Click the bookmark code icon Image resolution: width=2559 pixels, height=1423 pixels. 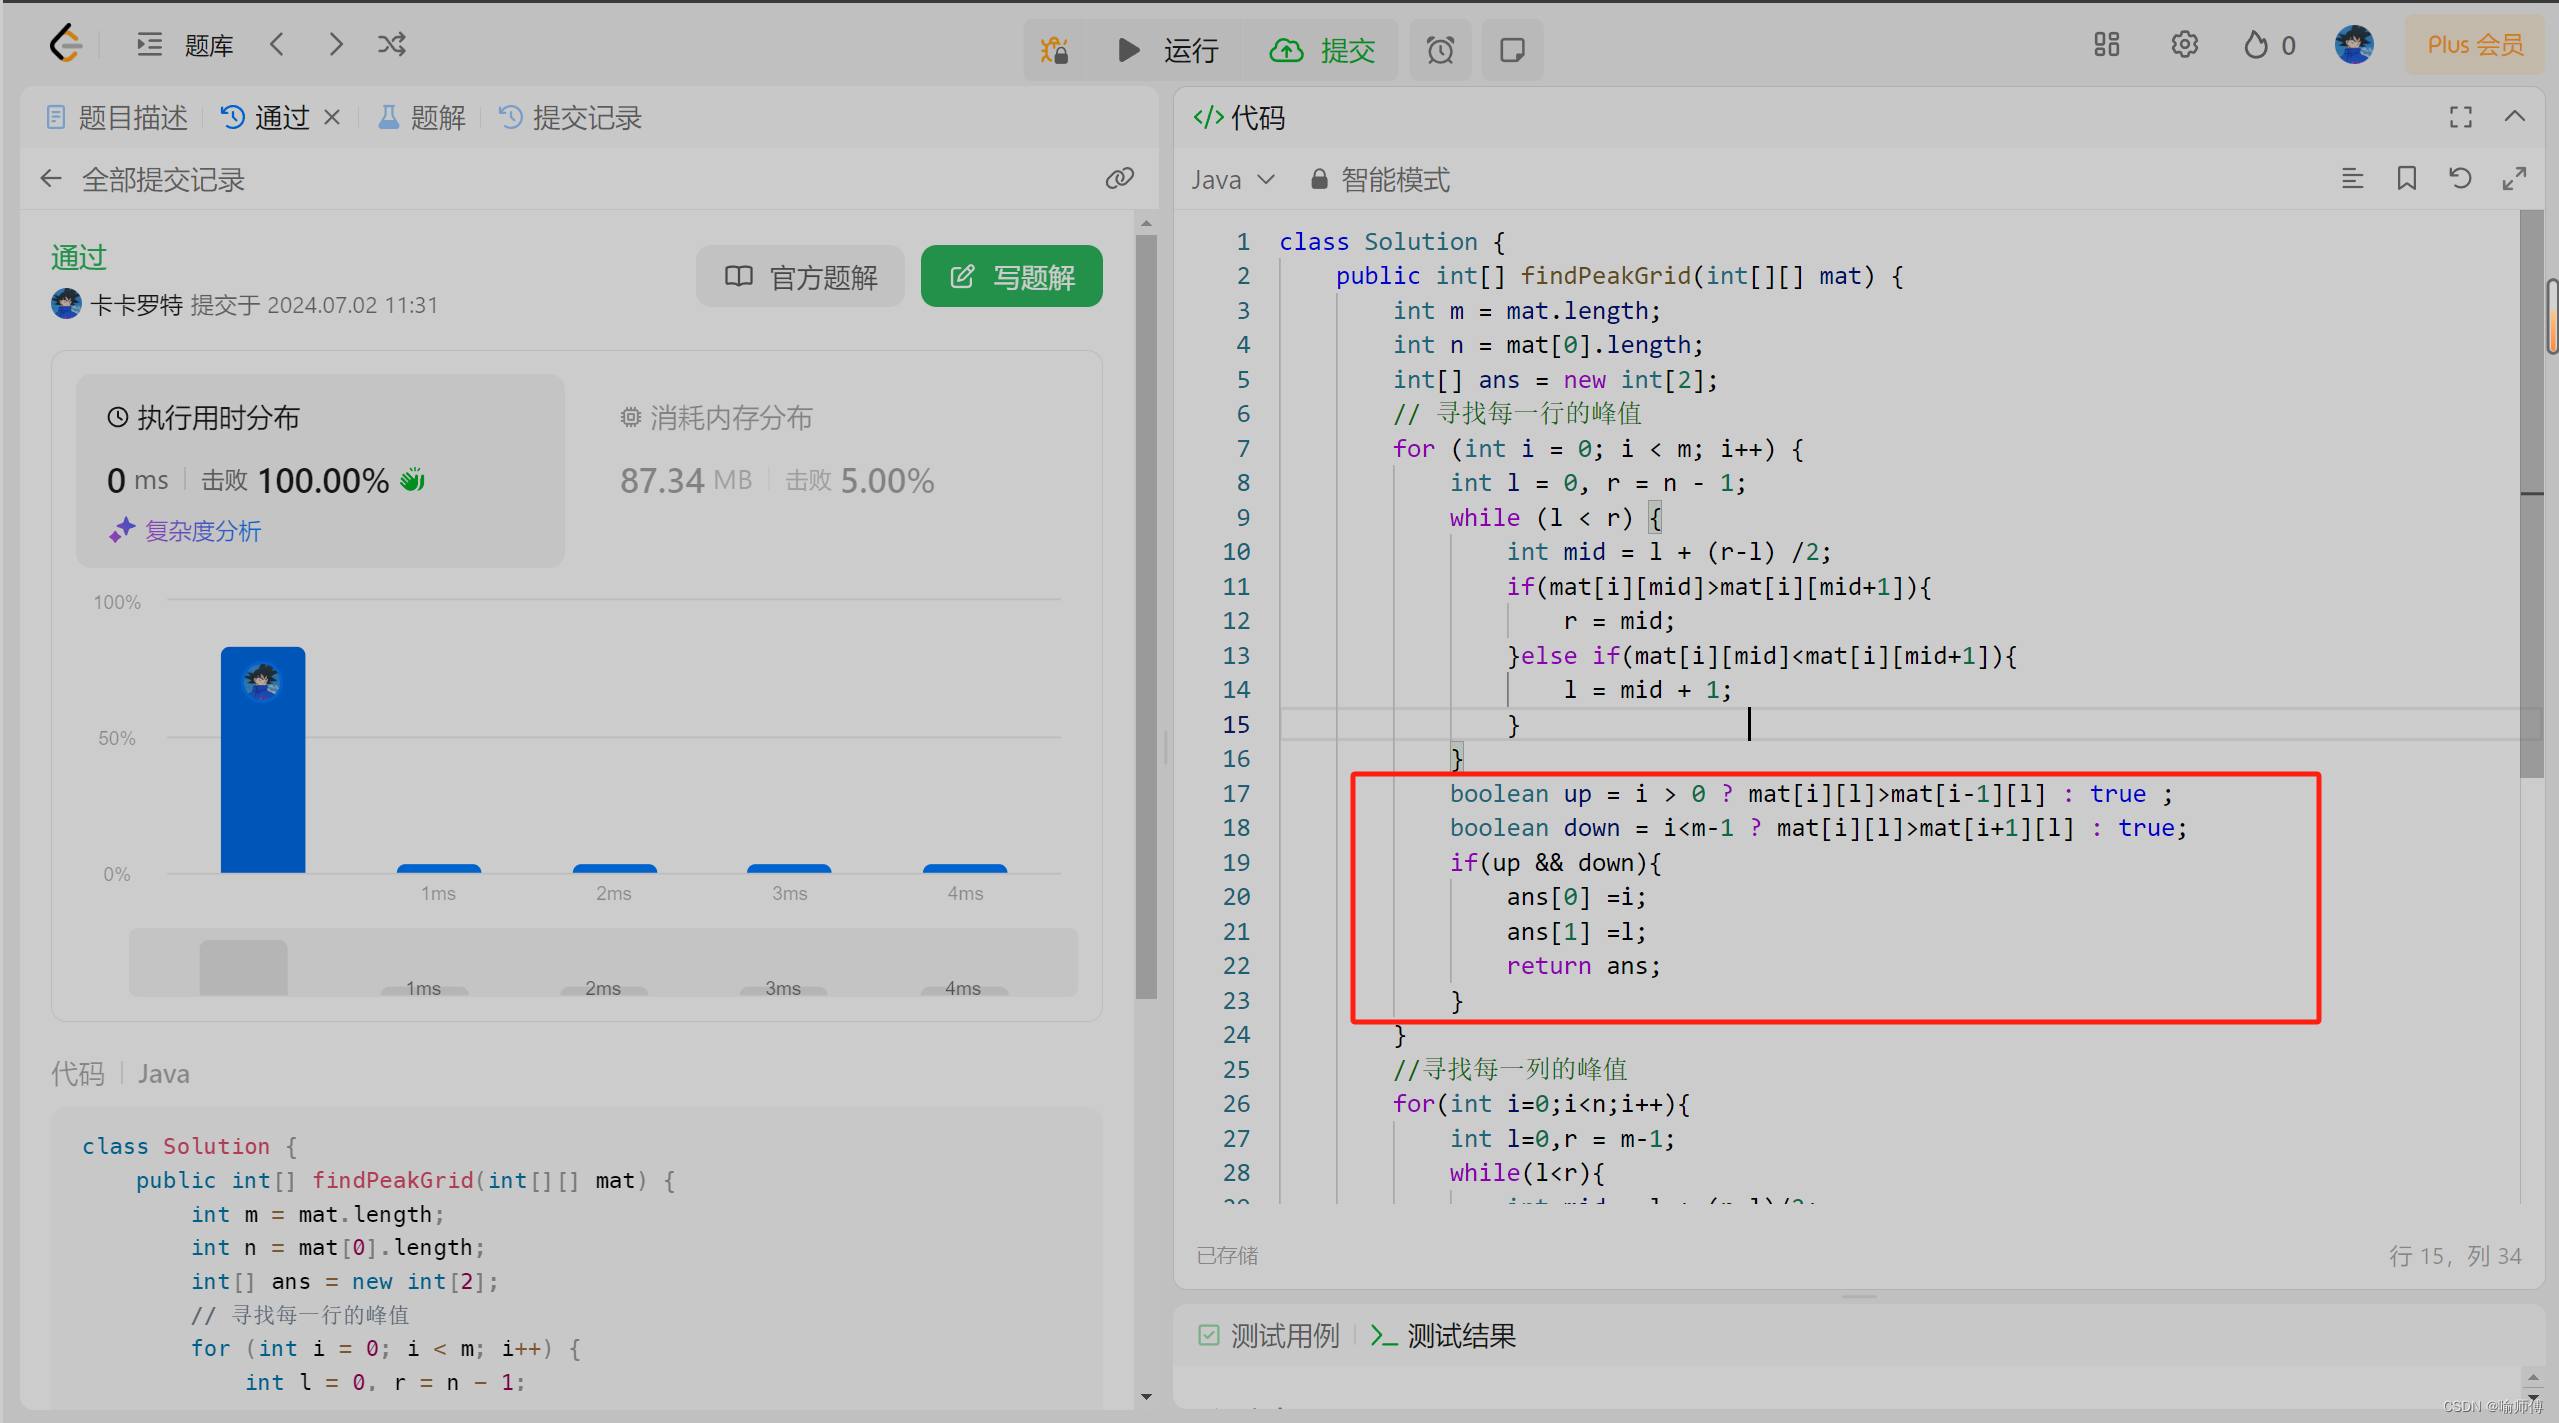2407,179
